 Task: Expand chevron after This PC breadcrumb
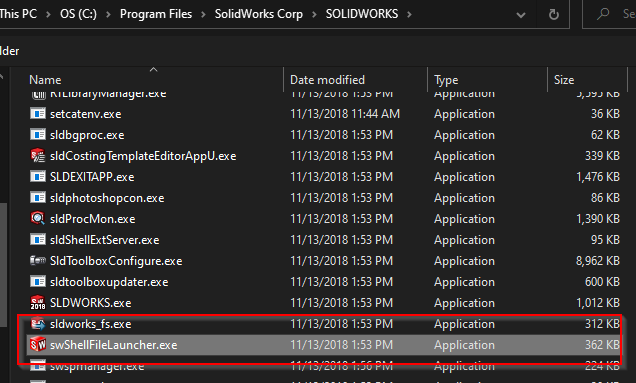click(48, 15)
